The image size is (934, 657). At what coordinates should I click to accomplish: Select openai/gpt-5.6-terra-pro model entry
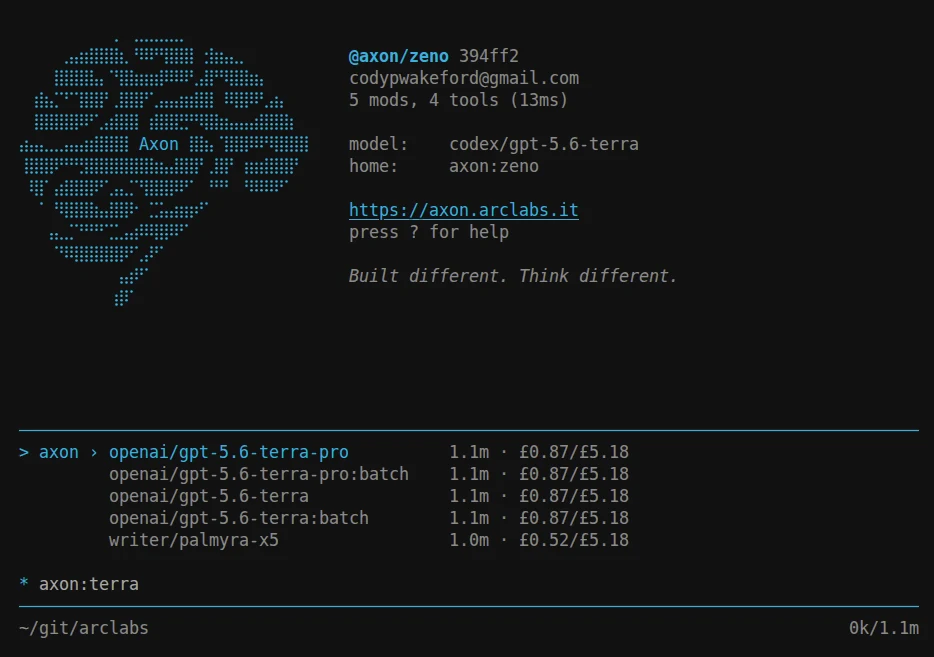(229, 452)
